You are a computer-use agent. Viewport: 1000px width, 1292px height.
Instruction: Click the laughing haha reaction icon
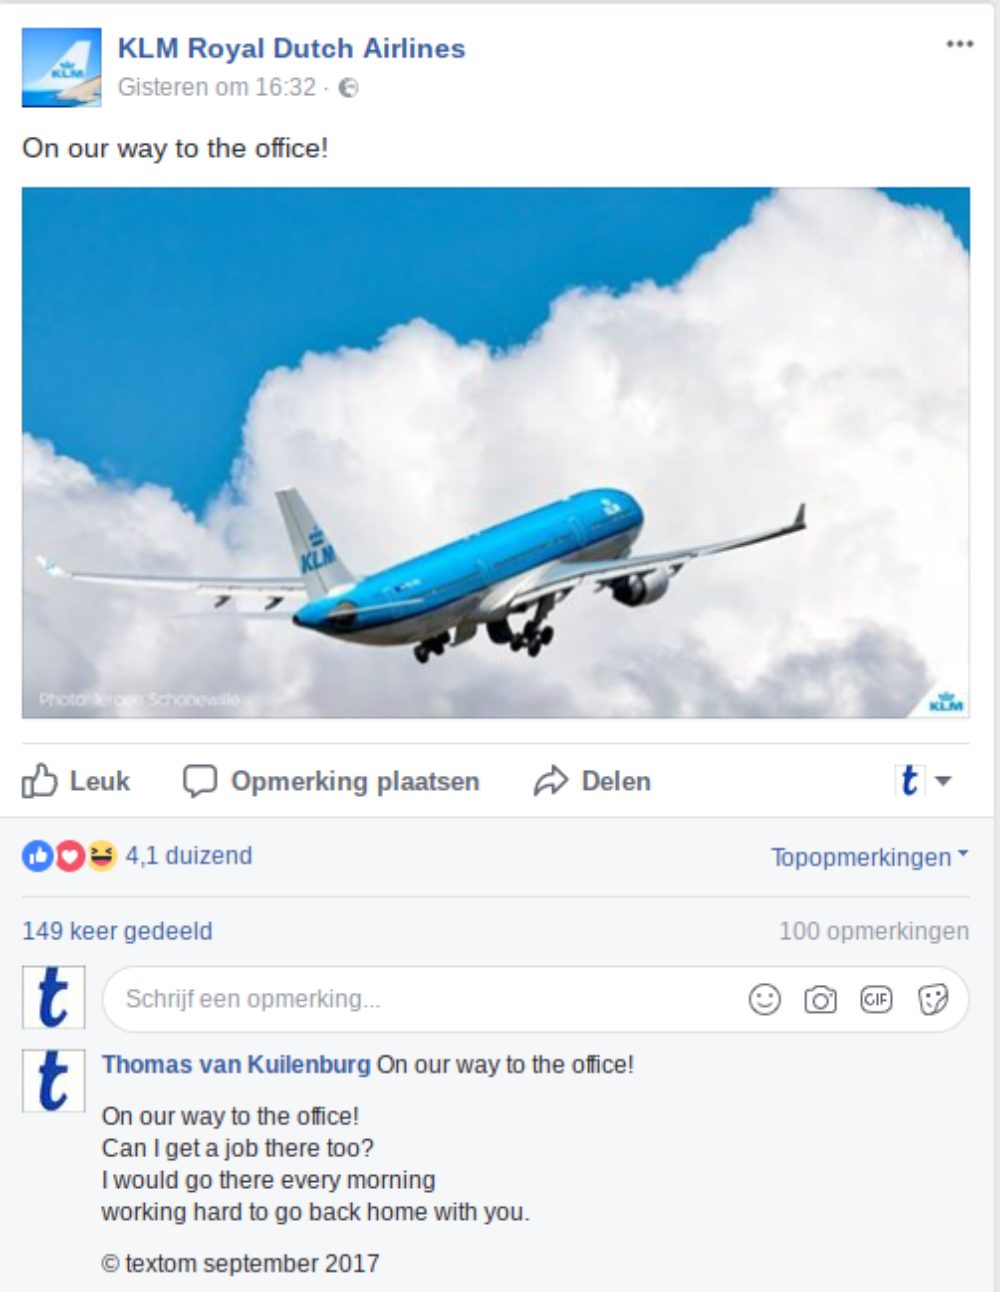coord(101,856)
